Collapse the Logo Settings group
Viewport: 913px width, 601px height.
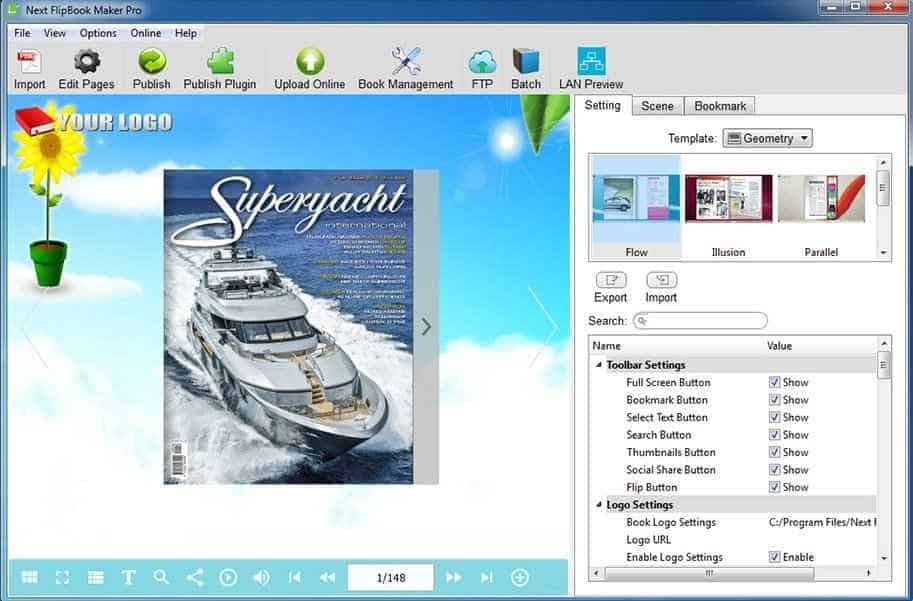tap(599, 504)
